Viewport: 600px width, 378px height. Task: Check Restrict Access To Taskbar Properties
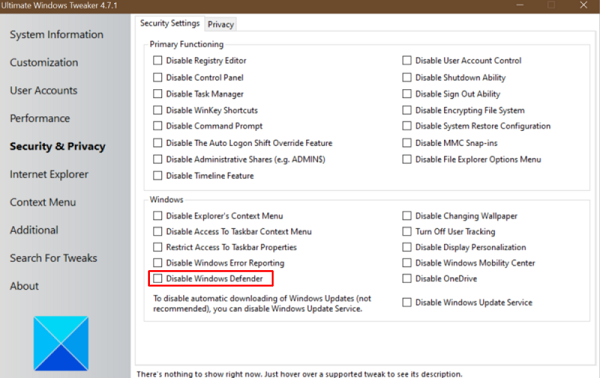coord(157,247)
